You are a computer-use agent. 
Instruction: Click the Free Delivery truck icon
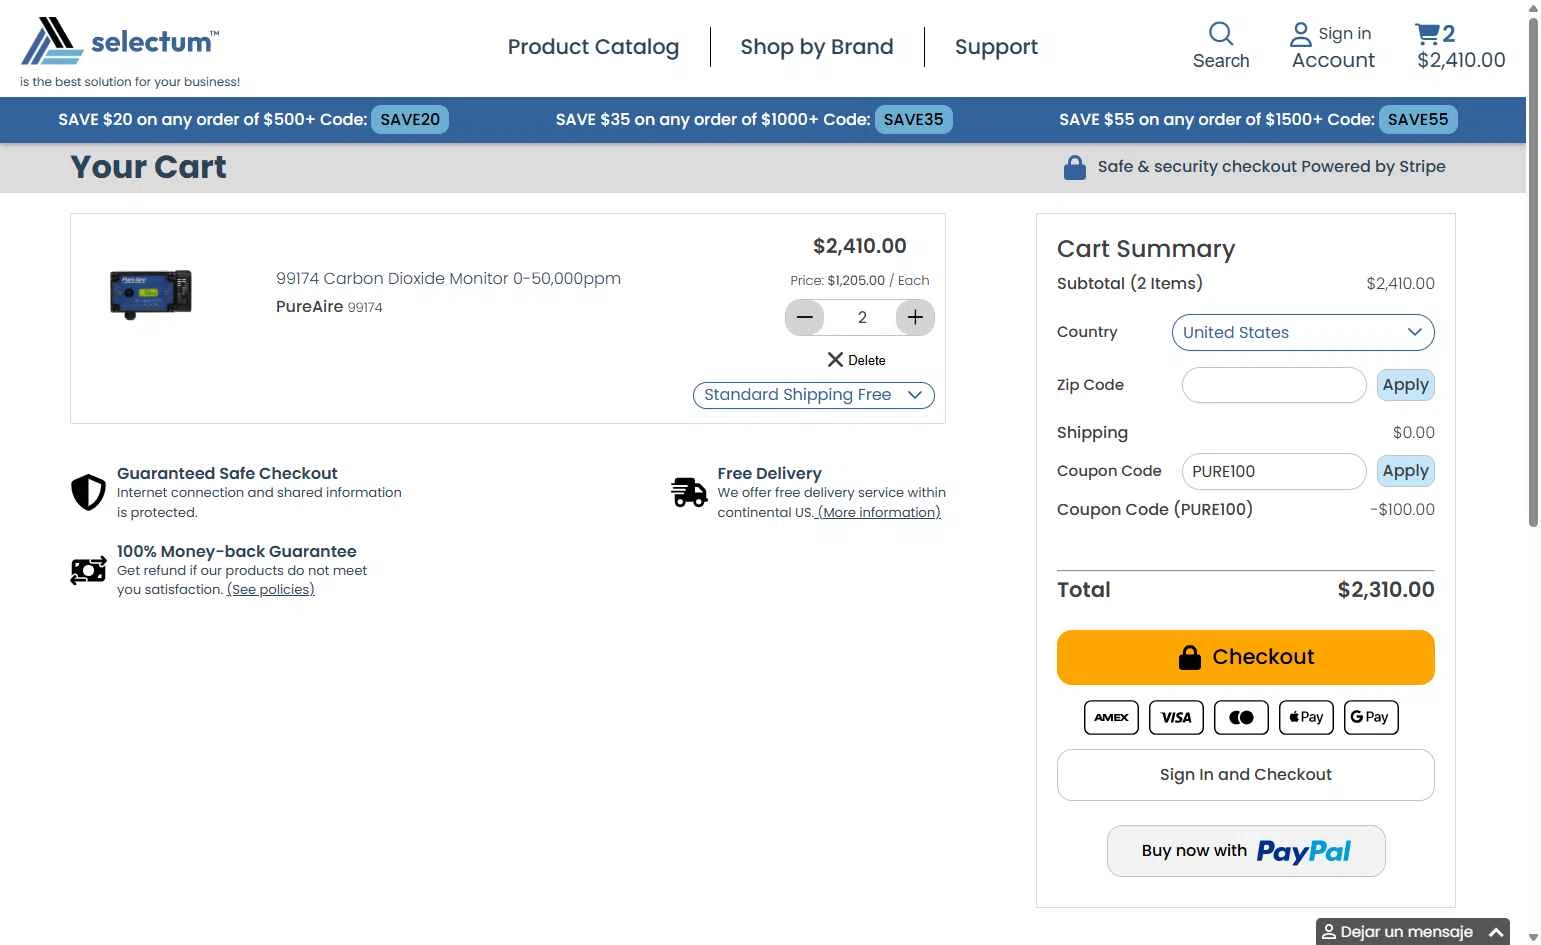(x=689, y=492)
